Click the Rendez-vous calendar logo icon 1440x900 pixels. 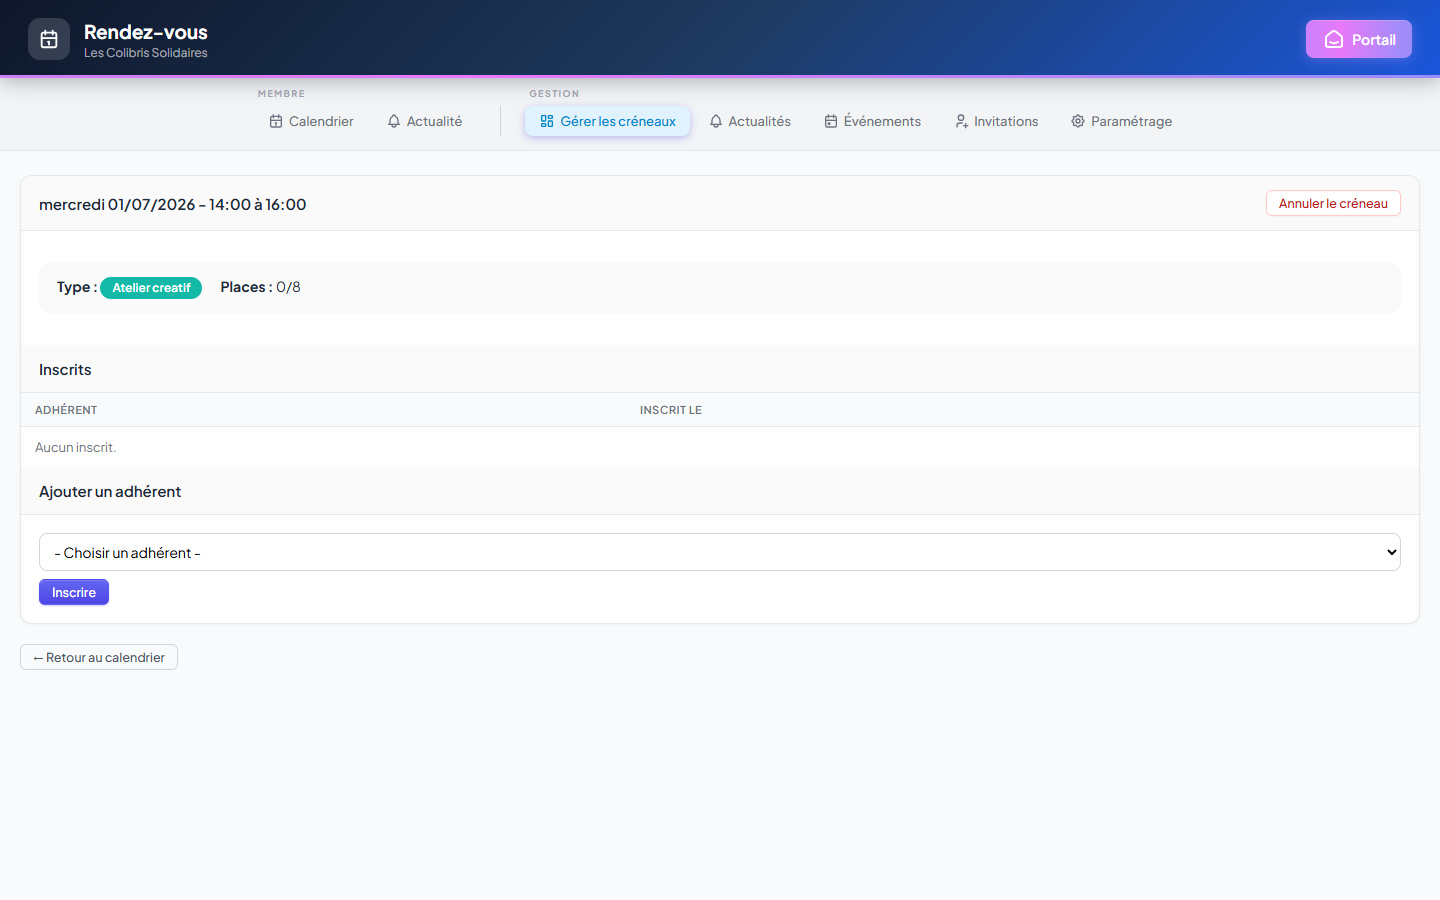tap(49, 39)
